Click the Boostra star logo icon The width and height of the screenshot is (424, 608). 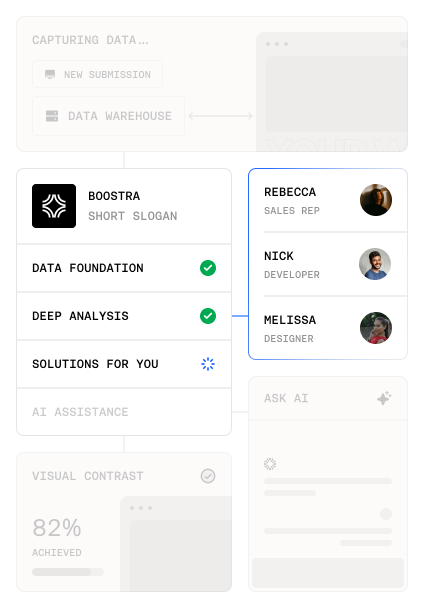click(x=54, y=206)
